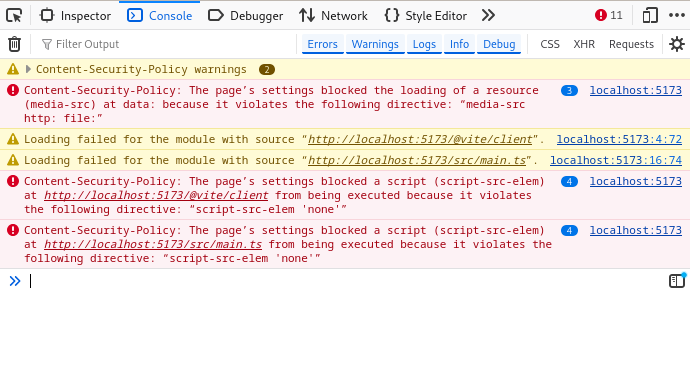
Task: Open the @vite/client URL in module warning
Action: click(x=420, y=139)
